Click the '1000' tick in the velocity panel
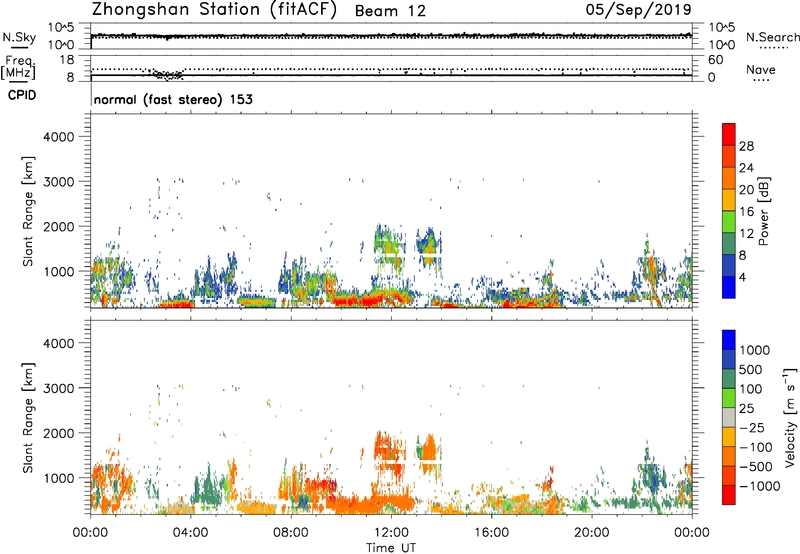800x554 pixels. click(x=59, y=478)
